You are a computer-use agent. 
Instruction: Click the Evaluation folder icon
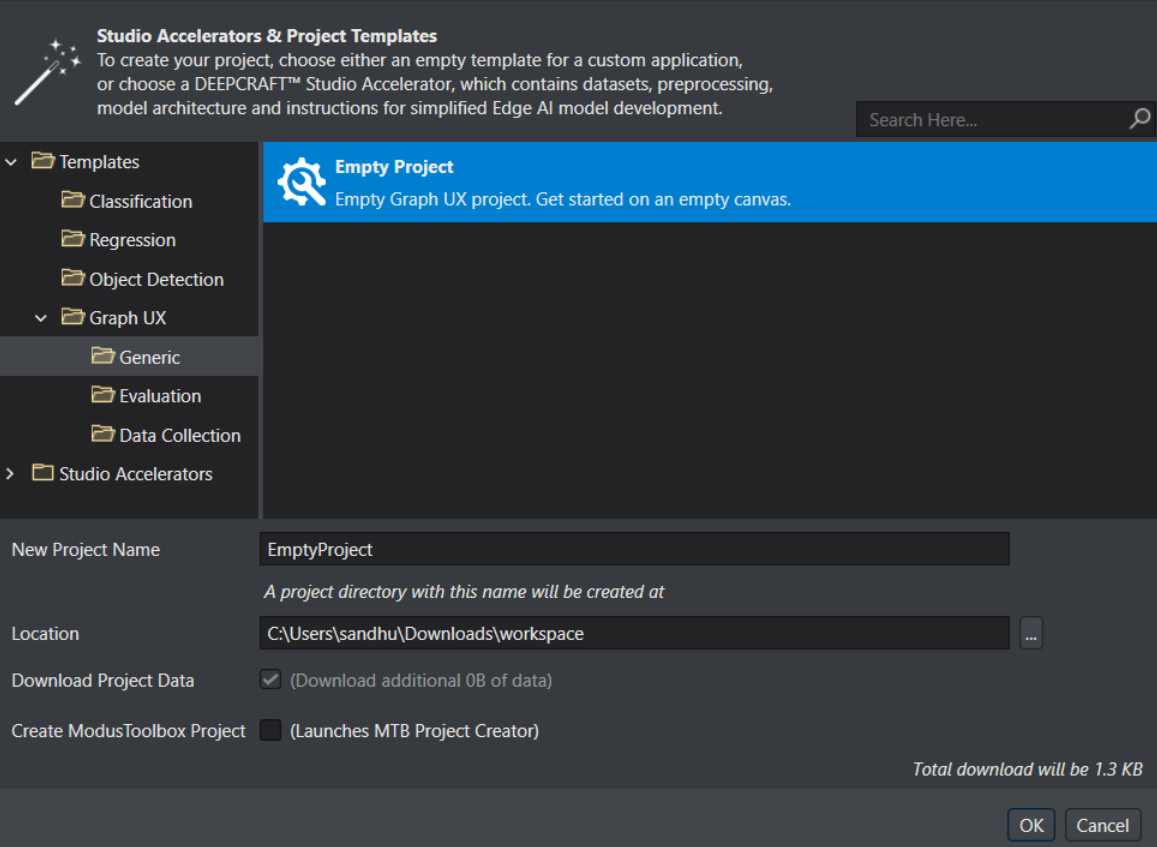click(103, 395)
